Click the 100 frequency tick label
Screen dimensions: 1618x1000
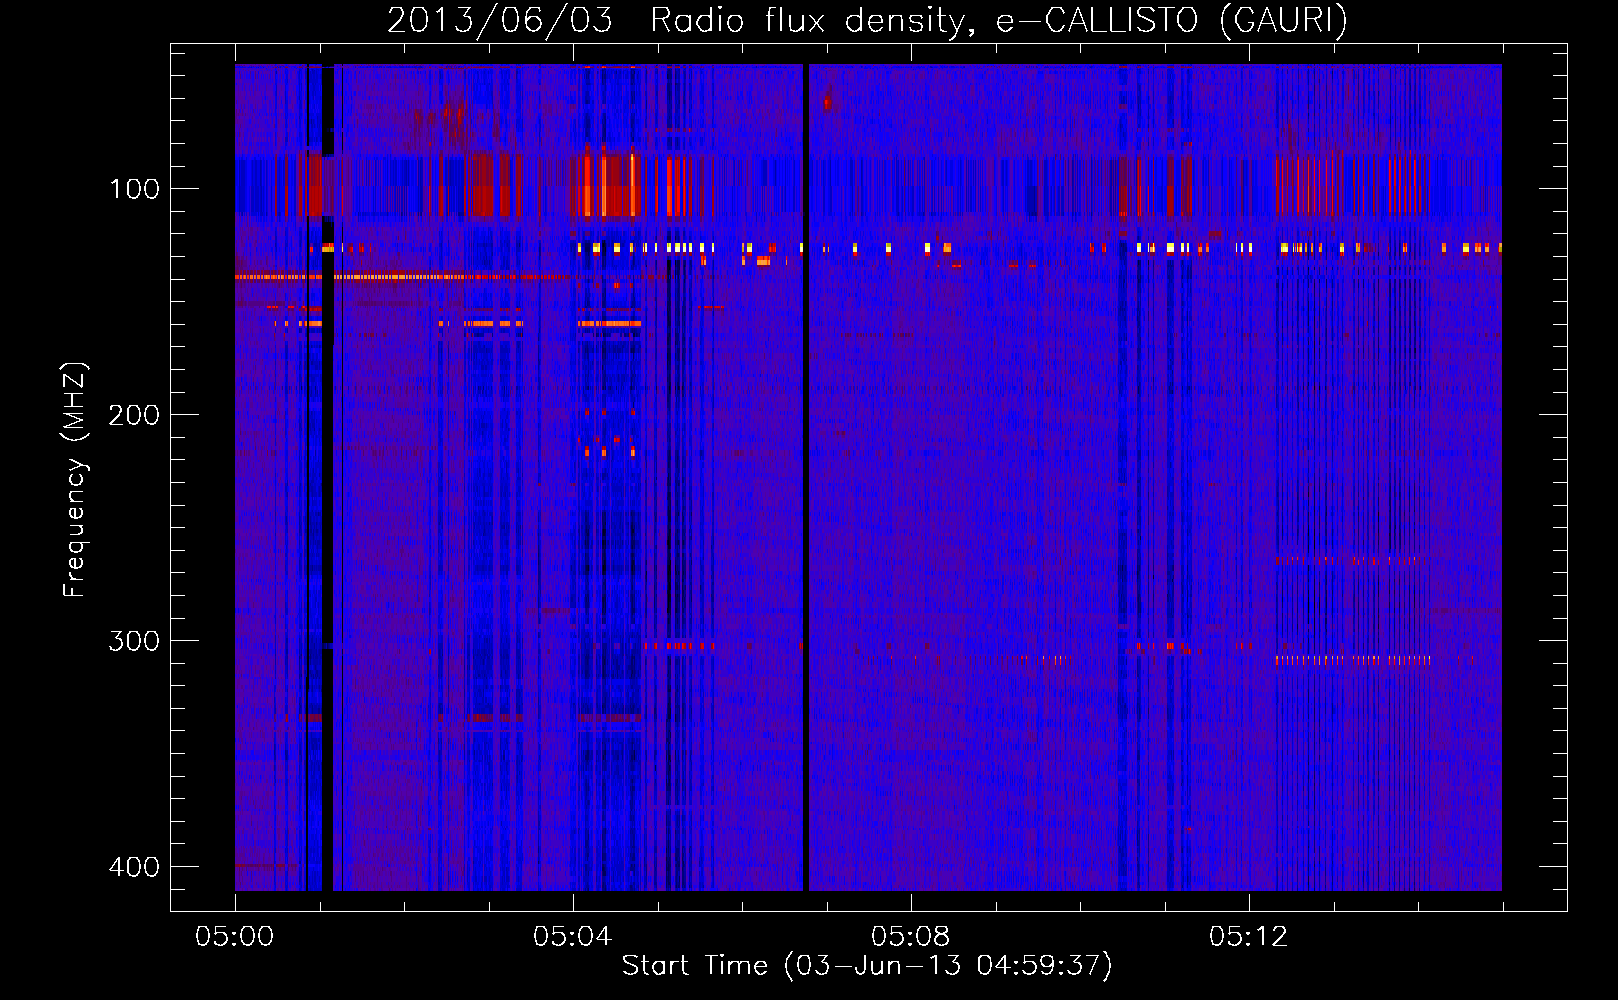click(x=134, y=189)
